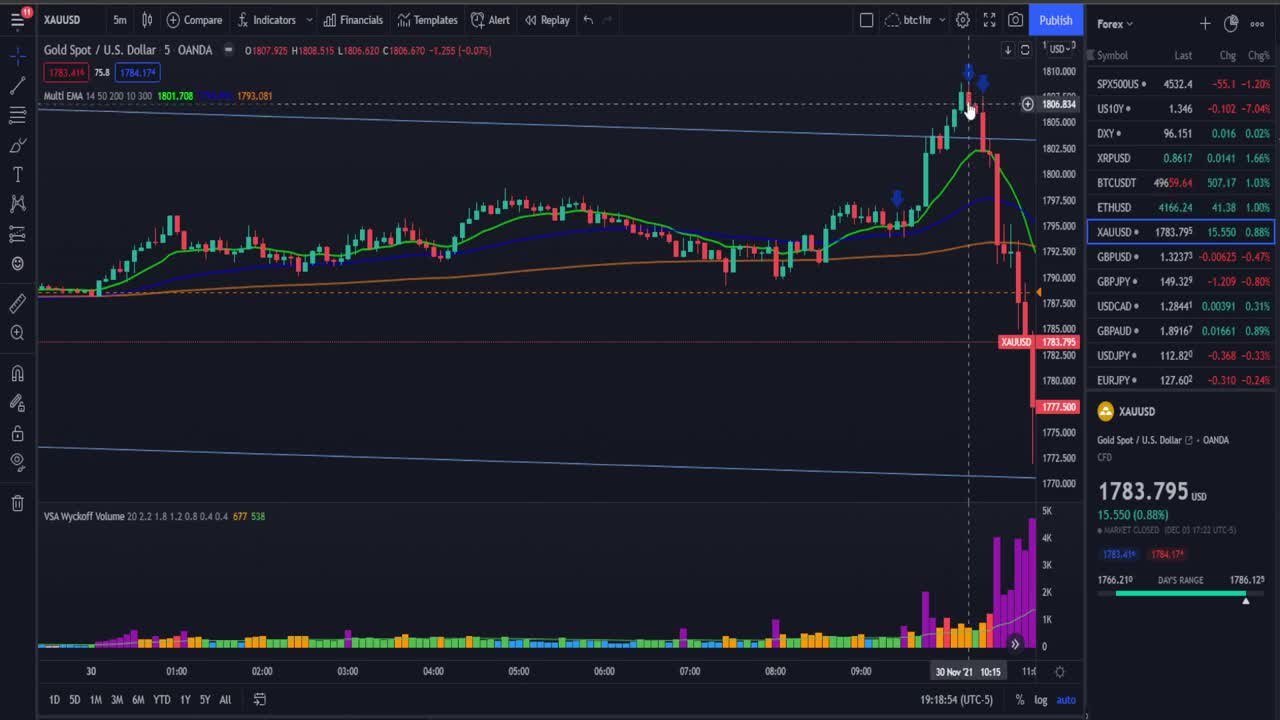Activate the zoom in tool
This screenshot has height=720, width=1280.
coord(17,333)
